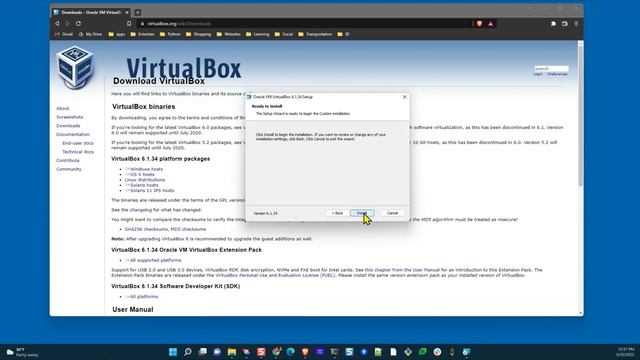640x360 pixels.
Task: Close the Downloads browser tab
Action: click(x=127, y=12)
